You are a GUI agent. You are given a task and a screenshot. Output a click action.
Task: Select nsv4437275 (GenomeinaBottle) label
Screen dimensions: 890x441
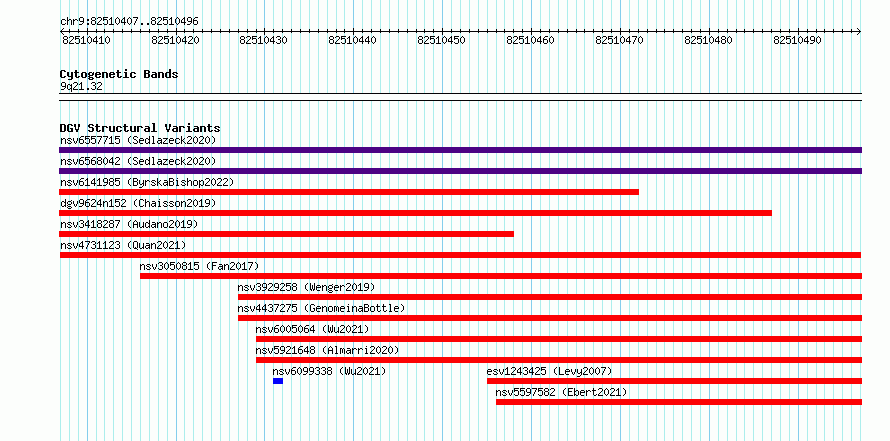click(321, 308)
